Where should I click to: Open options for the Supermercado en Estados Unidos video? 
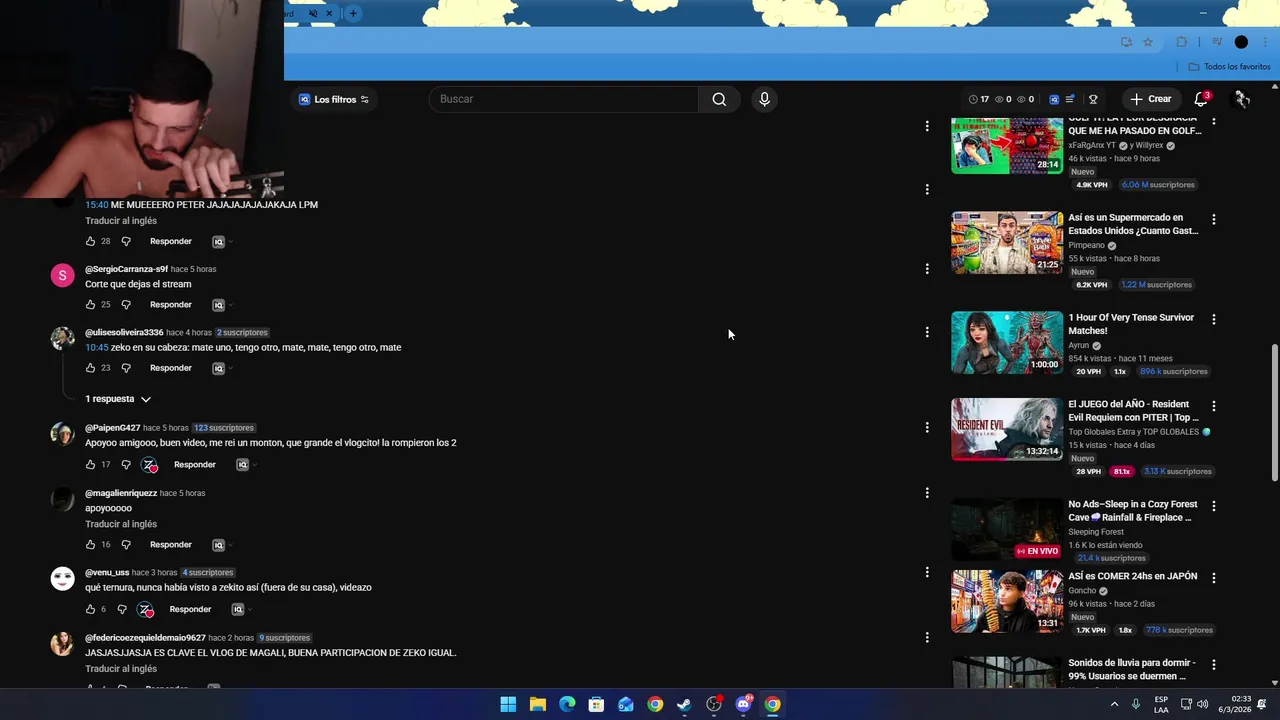coord(1214,219)
